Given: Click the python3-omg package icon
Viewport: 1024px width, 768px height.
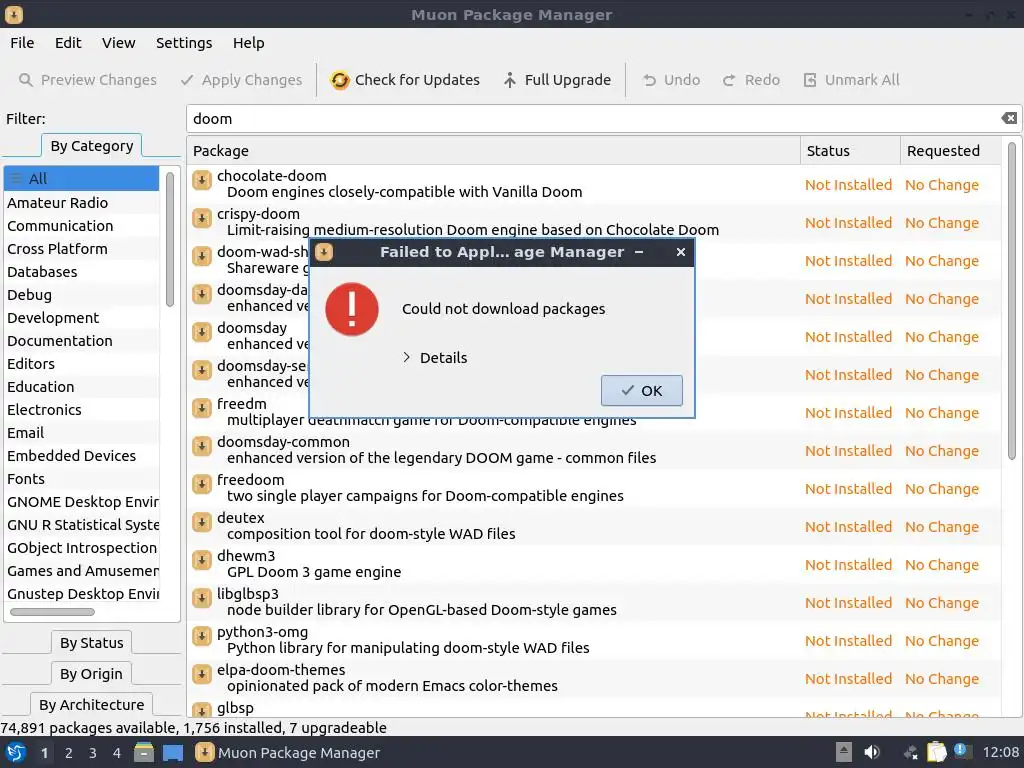Looking at the screenshot, I should point(202,635).
